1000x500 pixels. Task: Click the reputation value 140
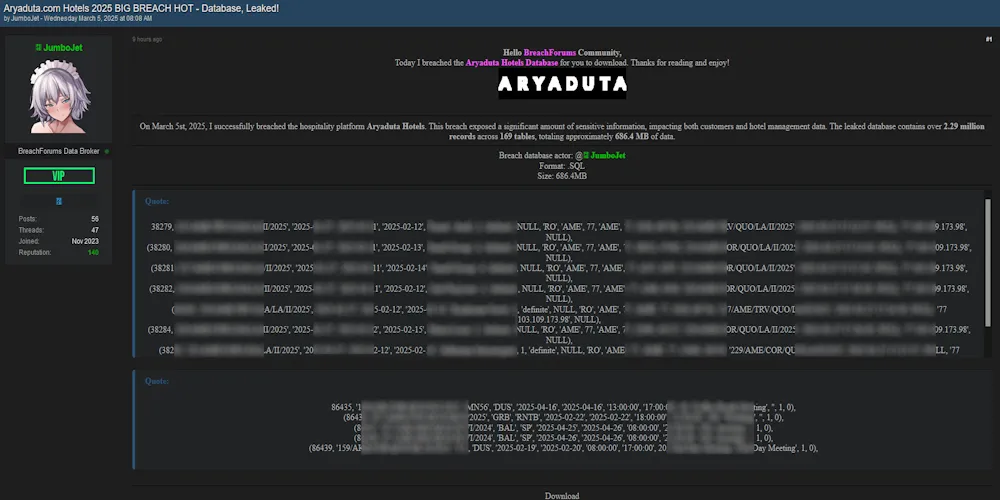[93, 253]
